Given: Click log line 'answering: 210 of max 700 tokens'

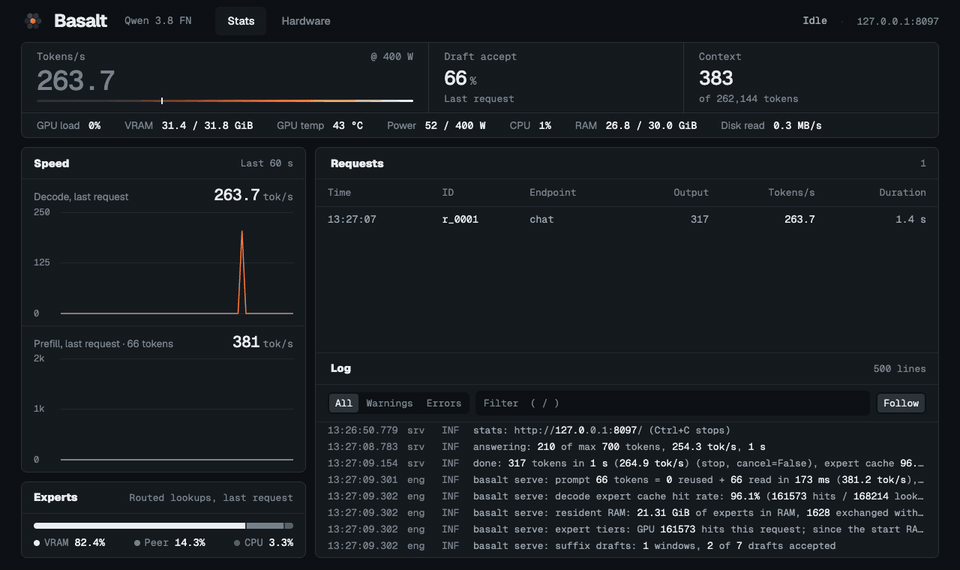Looking at the screenshot, I should (x=626, y=447).
